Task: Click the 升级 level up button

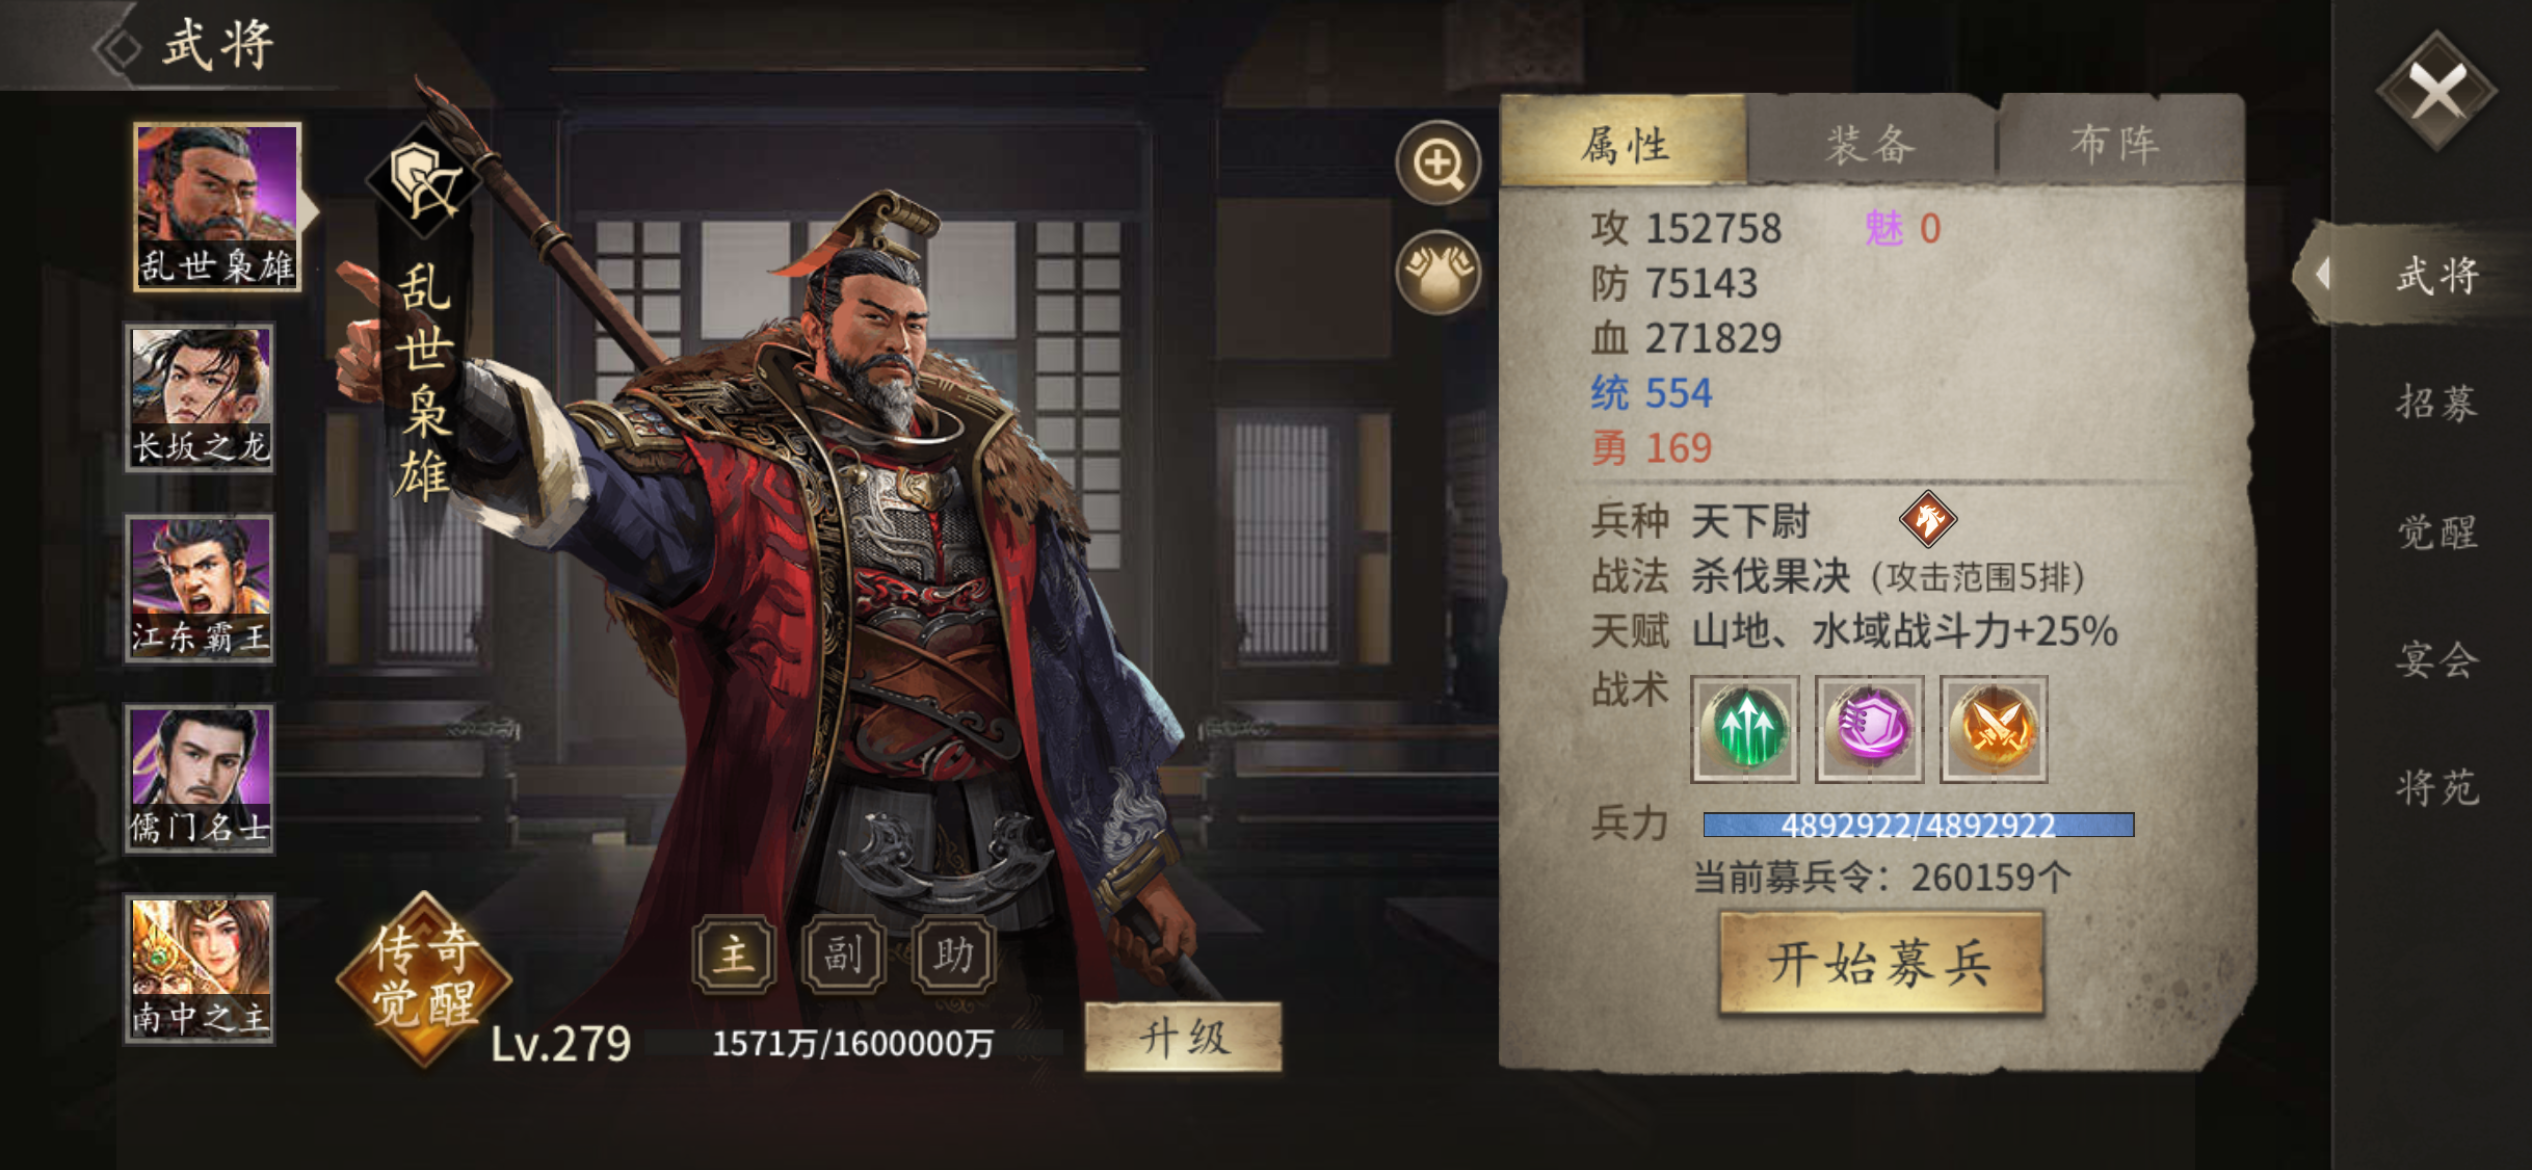Action: [1183, 1037]
